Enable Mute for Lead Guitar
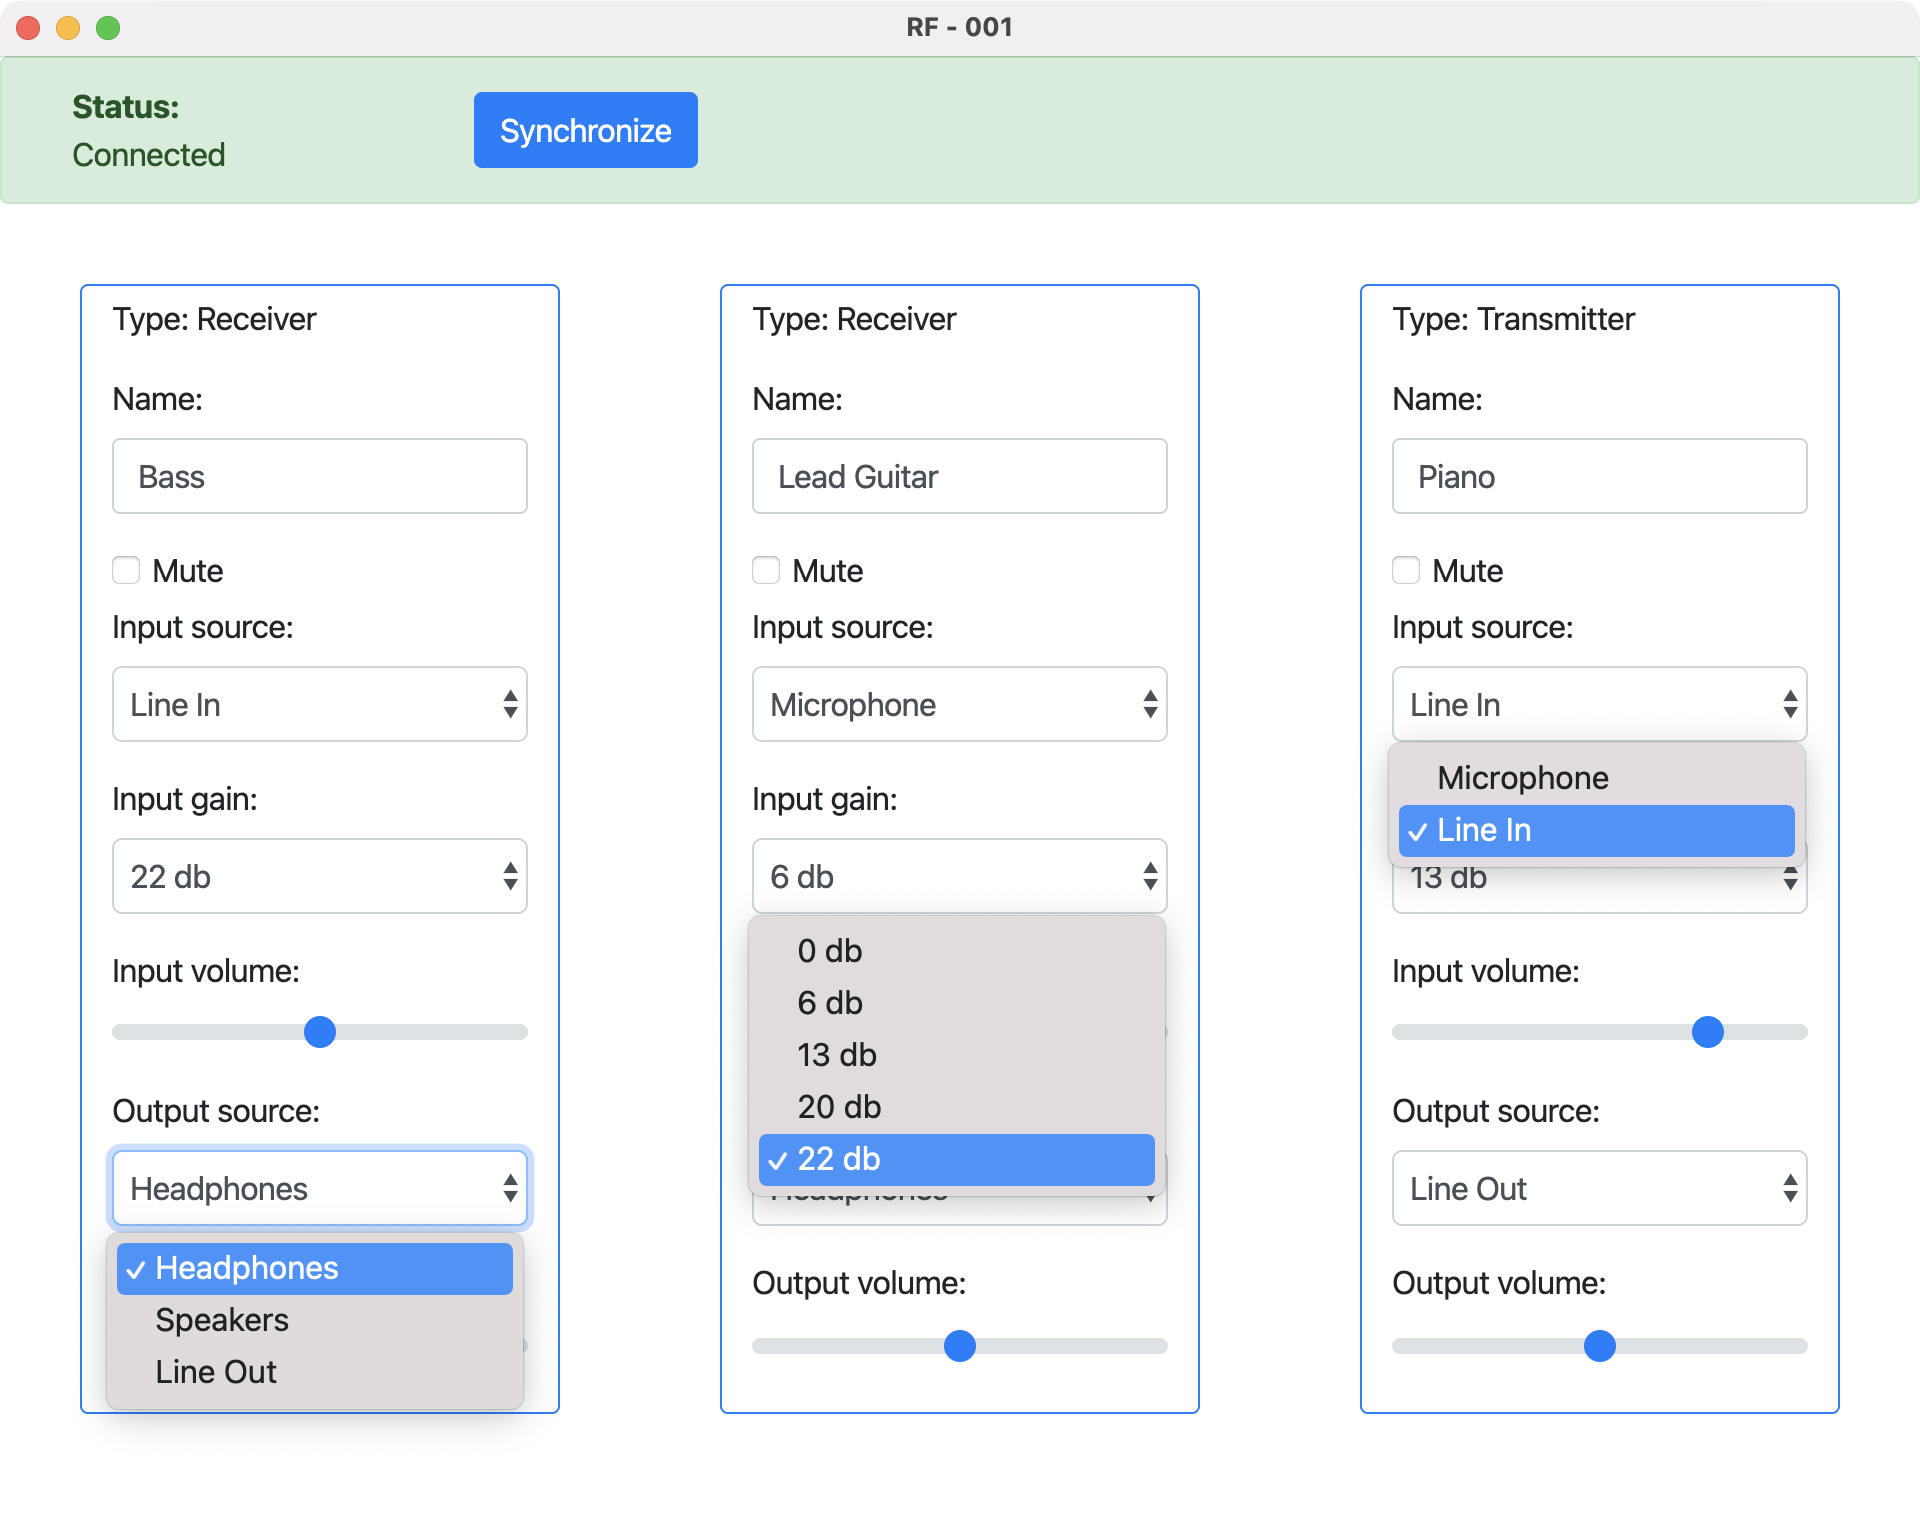1920x1526 pixels. 766,570
